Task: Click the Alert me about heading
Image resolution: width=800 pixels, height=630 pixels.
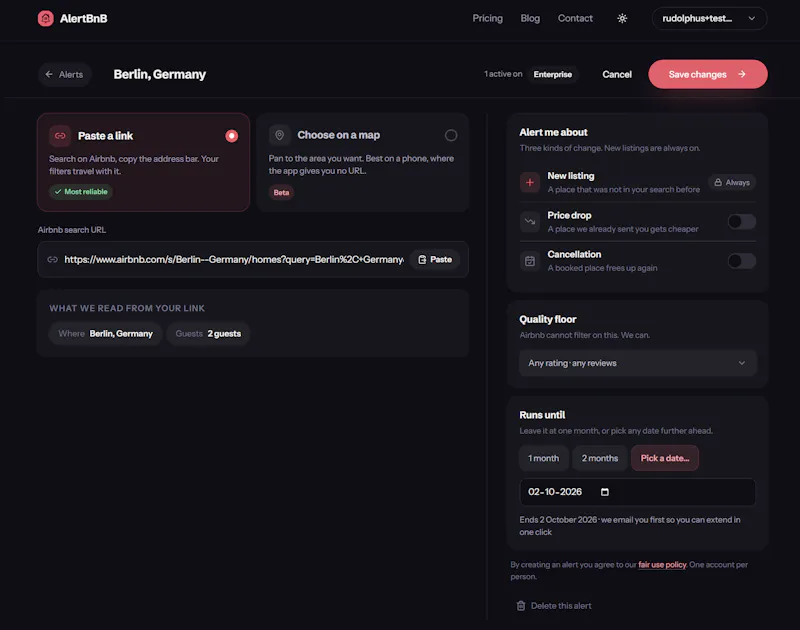Action: point(553,132)
